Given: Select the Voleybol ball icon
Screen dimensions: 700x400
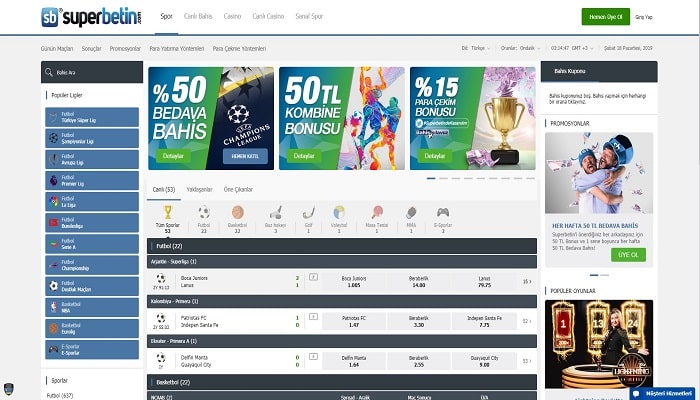Looking at the screenshot, I should point(339,213).
